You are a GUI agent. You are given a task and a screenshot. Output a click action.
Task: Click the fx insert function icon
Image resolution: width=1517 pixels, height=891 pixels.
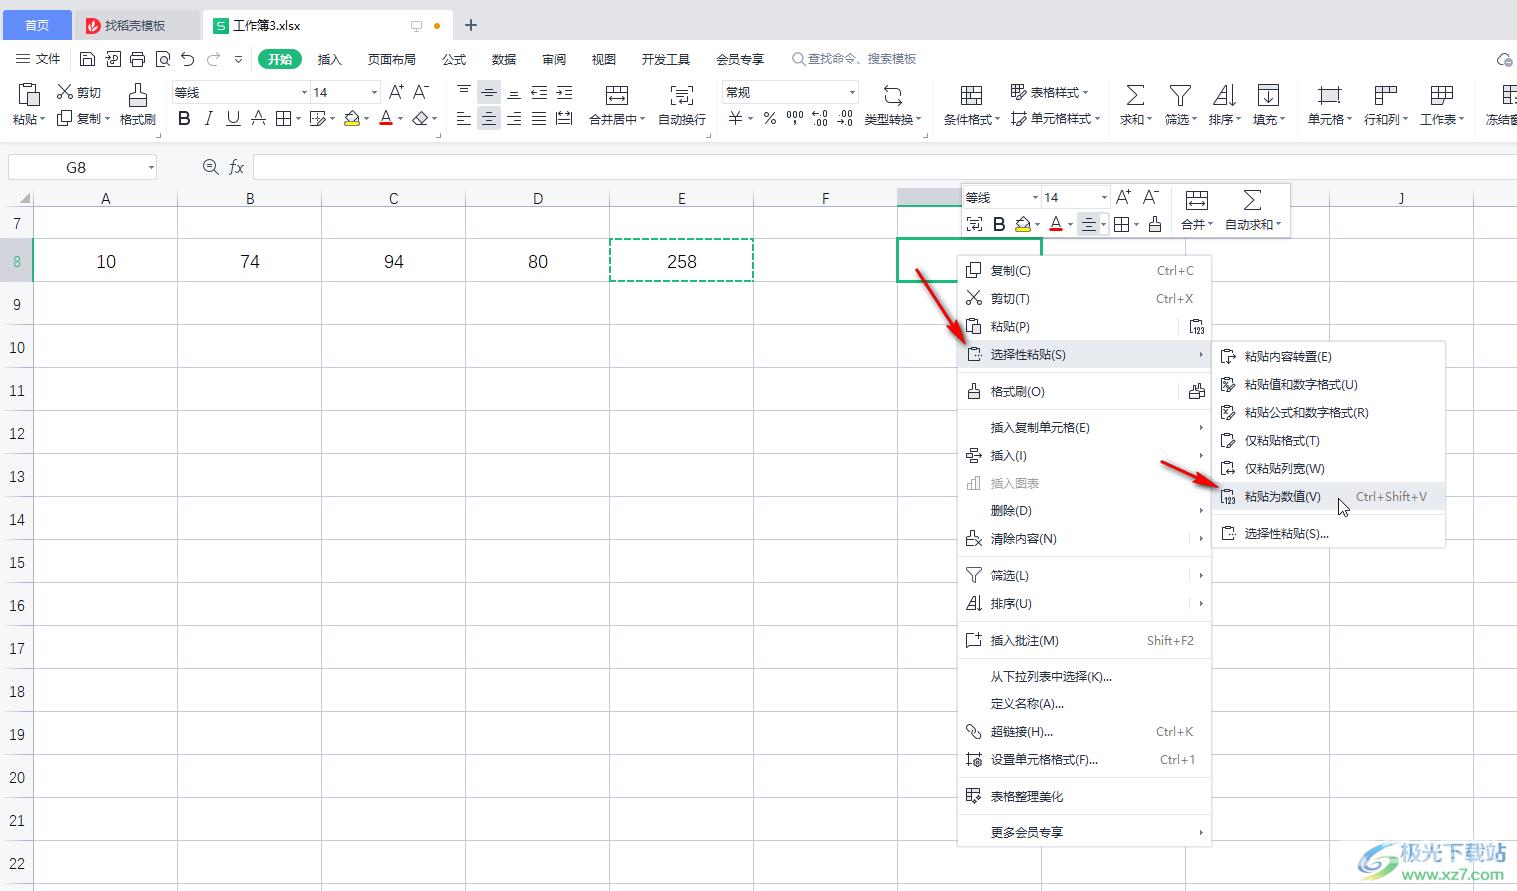tap(237, 167)
